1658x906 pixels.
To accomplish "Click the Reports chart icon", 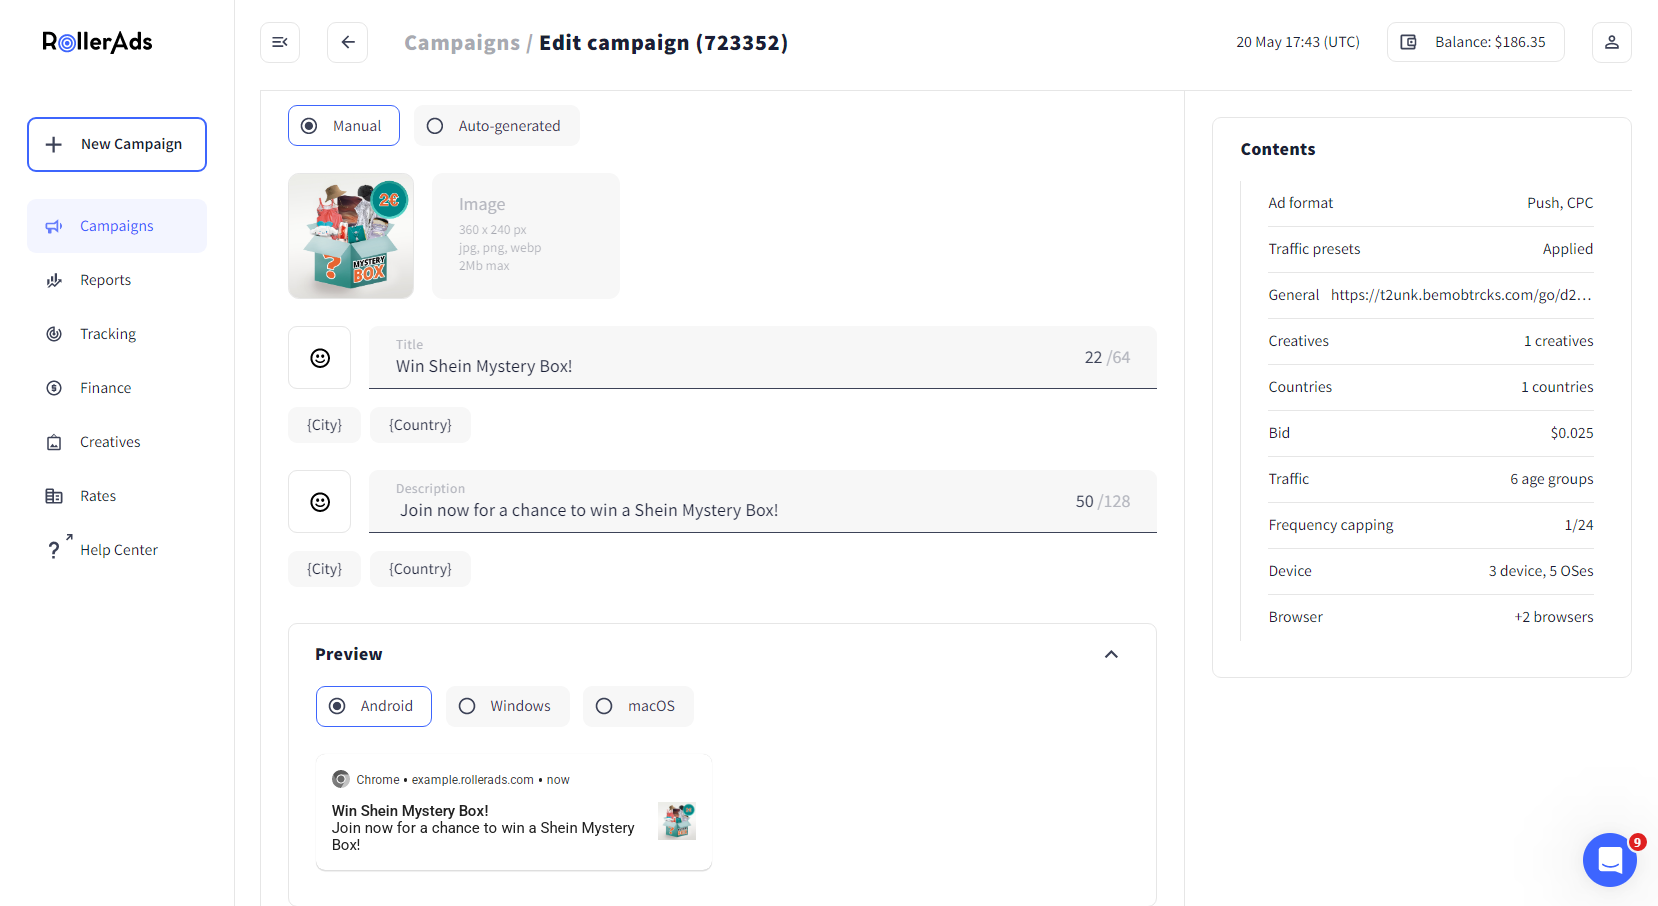I will click(54, 281).
